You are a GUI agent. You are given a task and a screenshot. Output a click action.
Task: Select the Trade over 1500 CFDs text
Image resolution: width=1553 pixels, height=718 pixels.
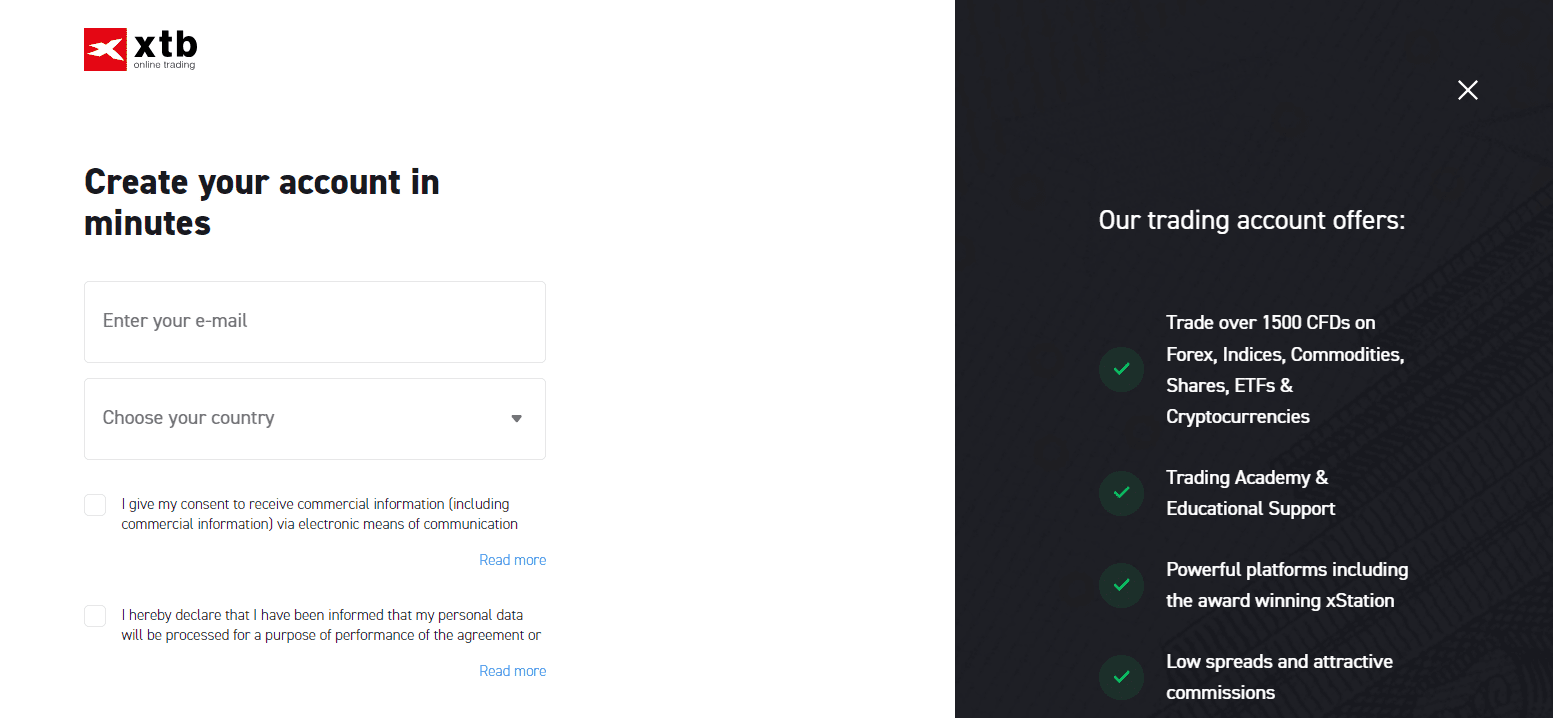click(1285, 369)
